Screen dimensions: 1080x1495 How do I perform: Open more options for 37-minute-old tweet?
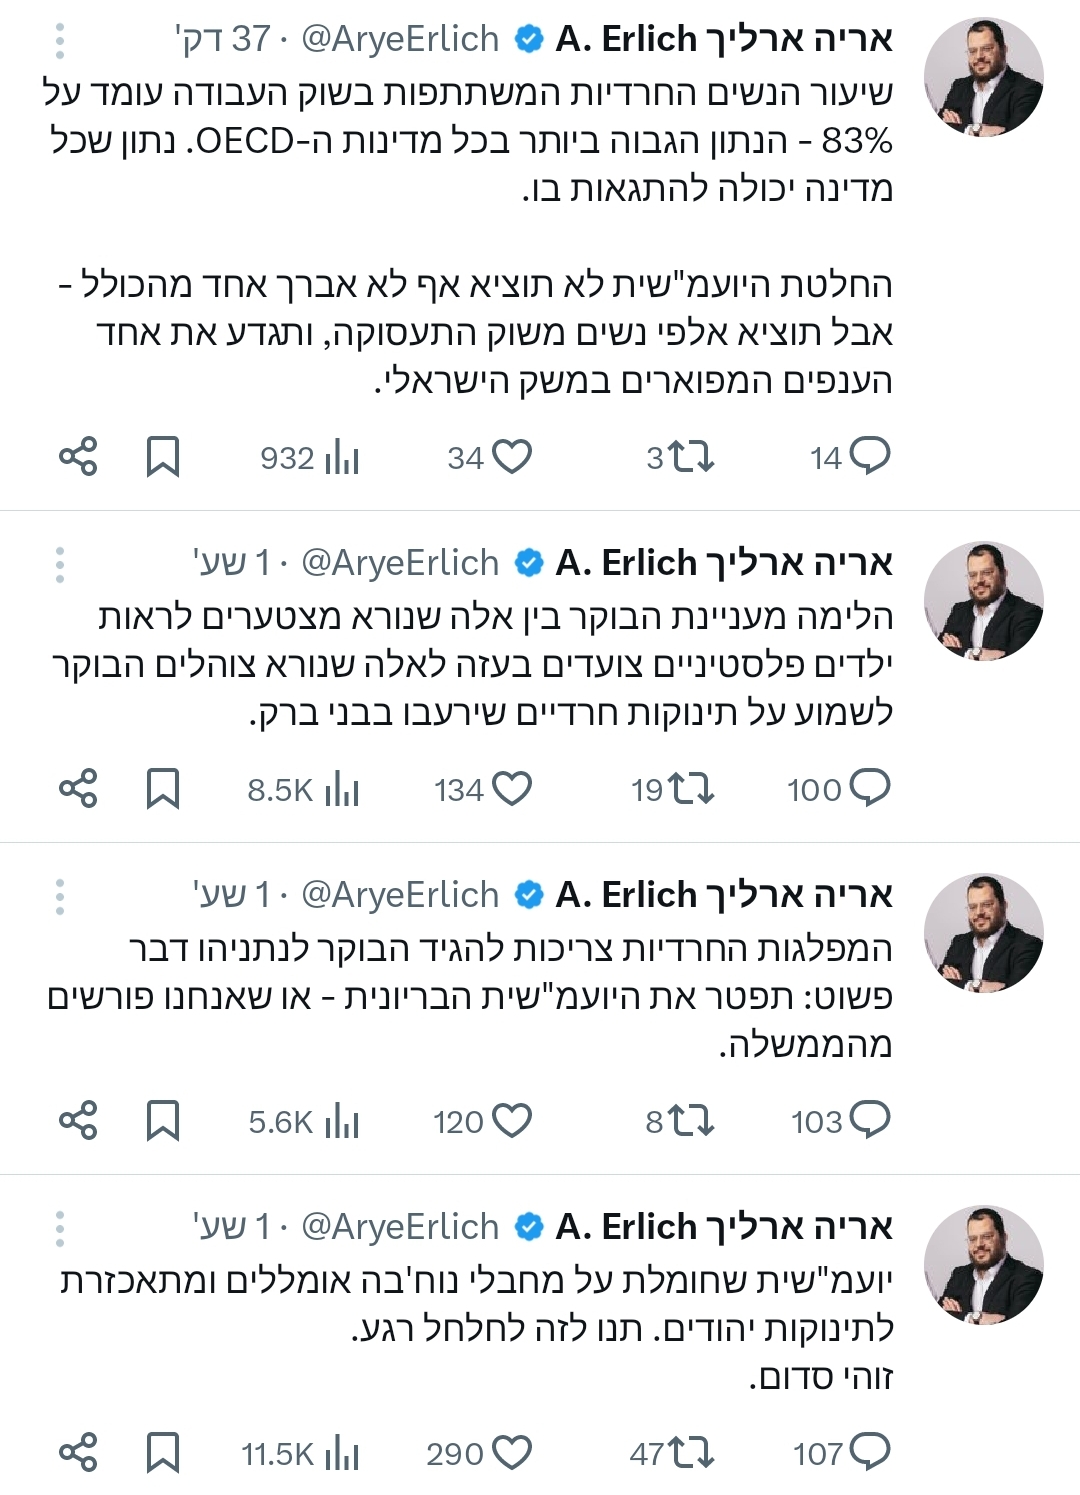[60, 40]
